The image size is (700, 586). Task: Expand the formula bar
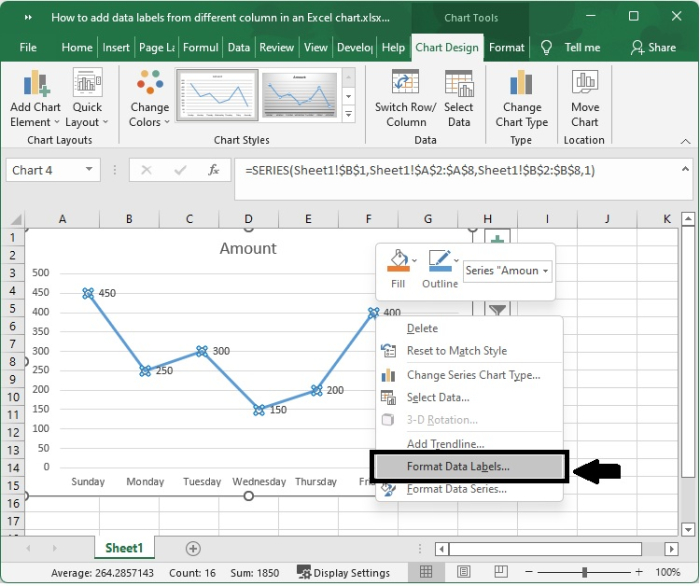point(685,169)
